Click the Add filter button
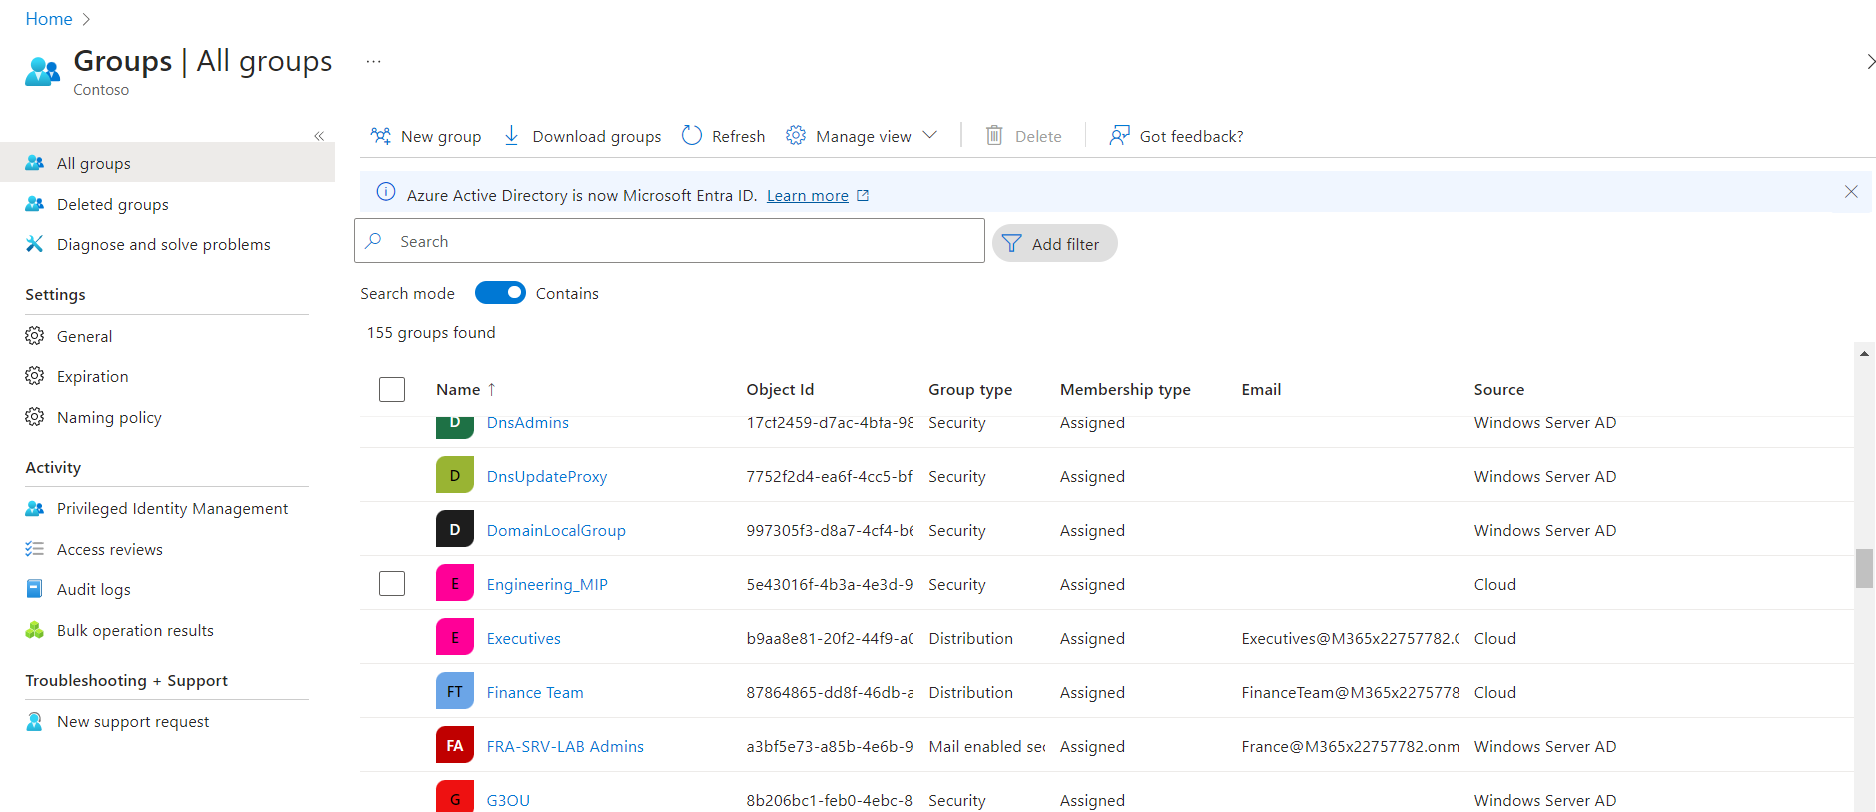The image size is (1876, 812). coord(1054,243)
